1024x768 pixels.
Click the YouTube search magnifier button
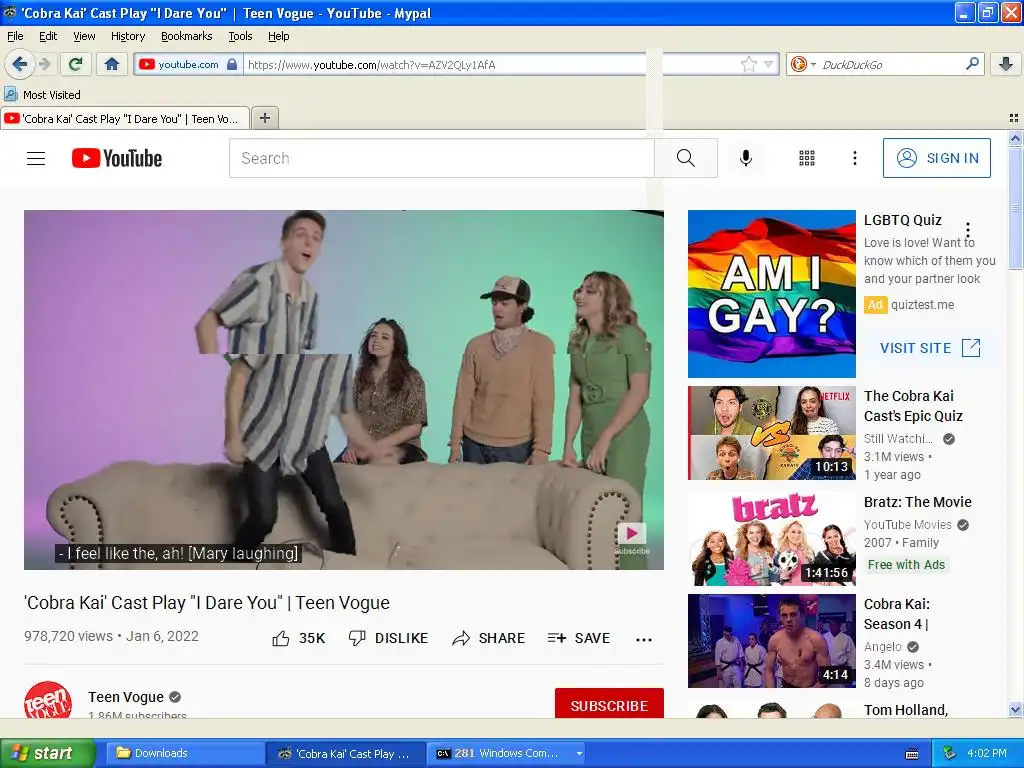(686, 158)
